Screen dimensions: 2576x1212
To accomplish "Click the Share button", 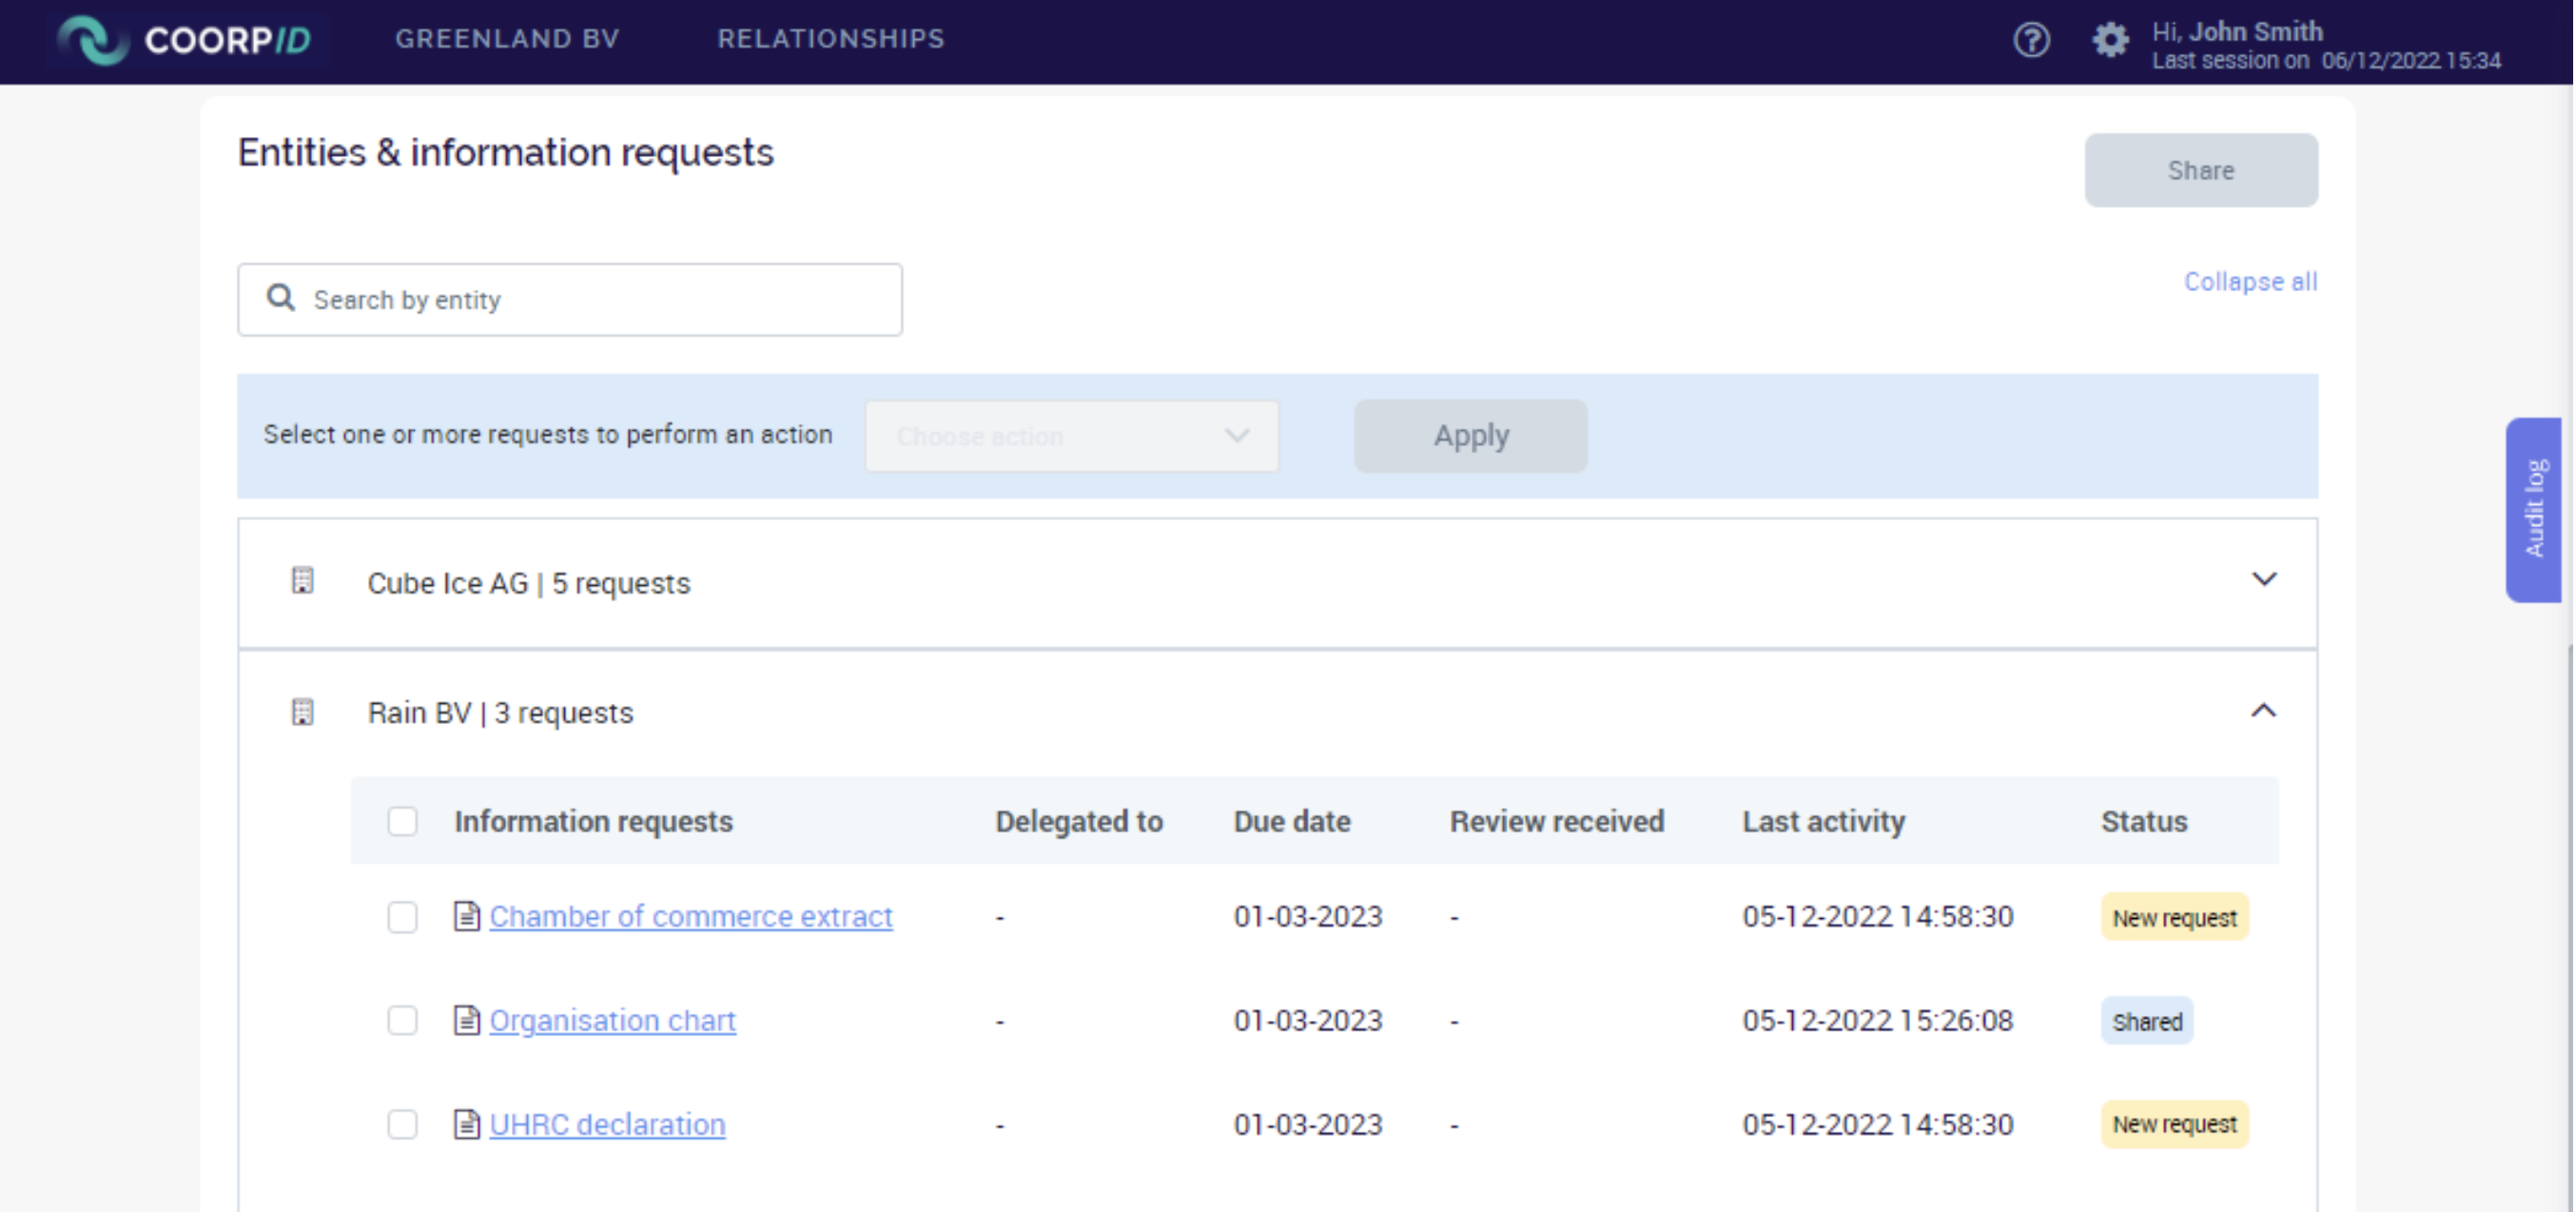I will point(2201,170).
